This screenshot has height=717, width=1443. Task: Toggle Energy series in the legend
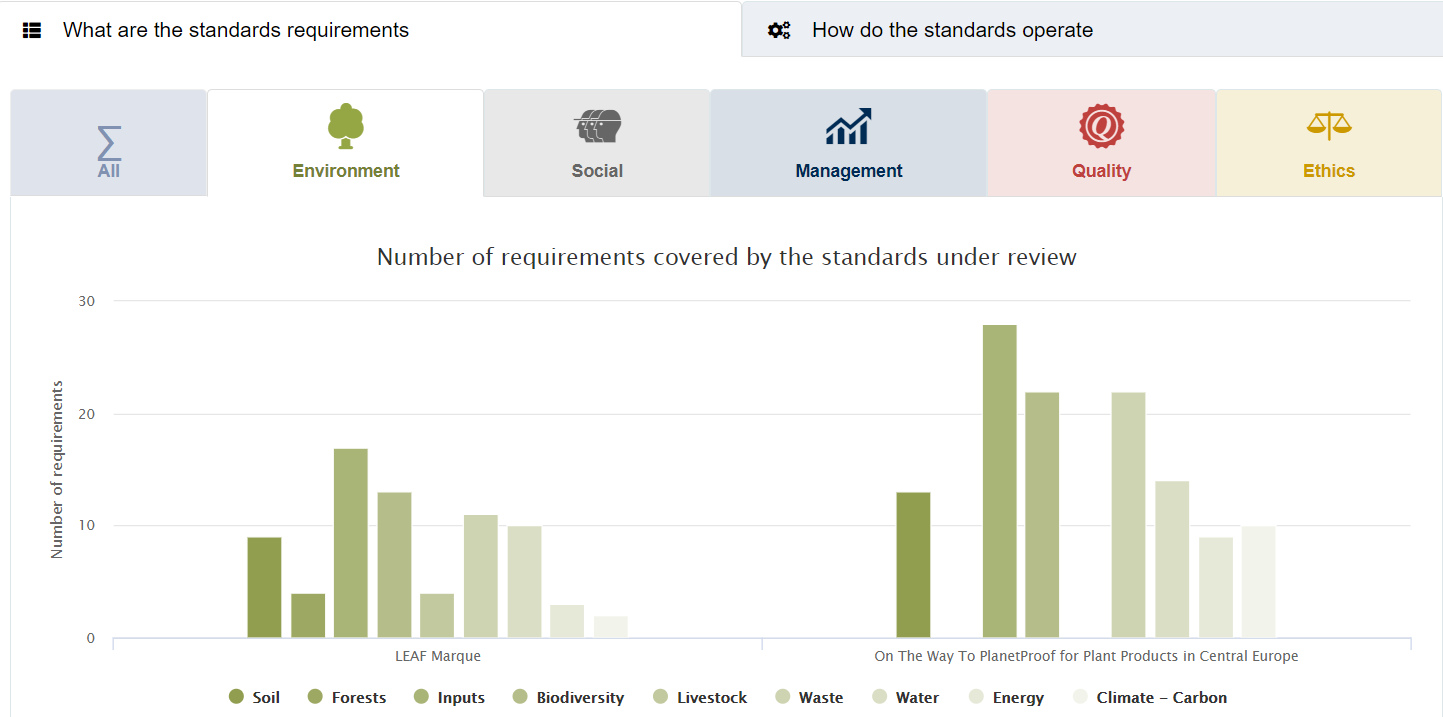coord(1006,698)
